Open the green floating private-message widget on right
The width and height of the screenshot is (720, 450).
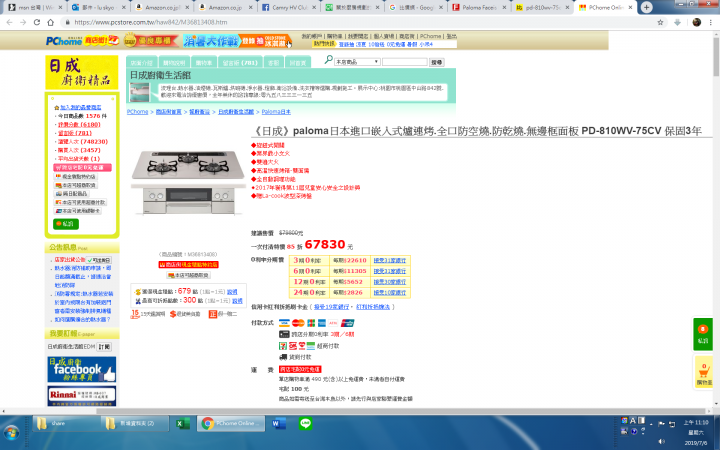pos(703,334)
